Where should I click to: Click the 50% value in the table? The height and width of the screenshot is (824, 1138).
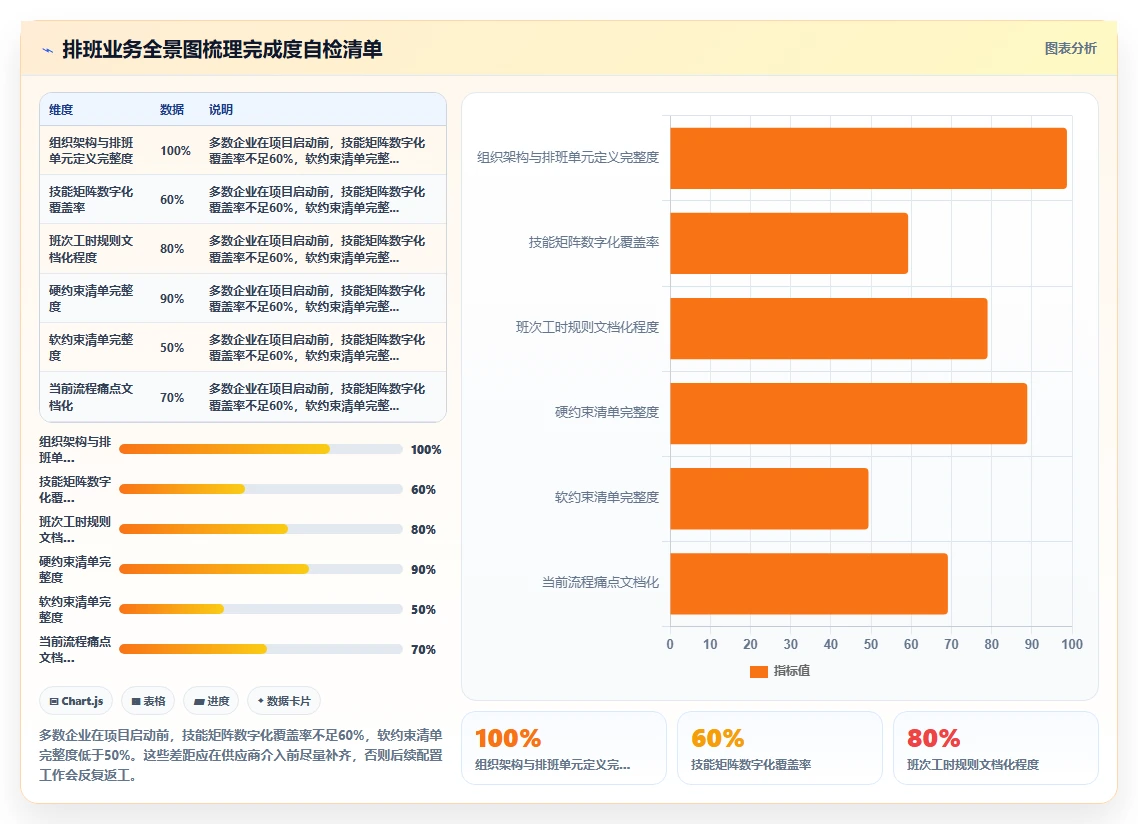pos(172,348)
